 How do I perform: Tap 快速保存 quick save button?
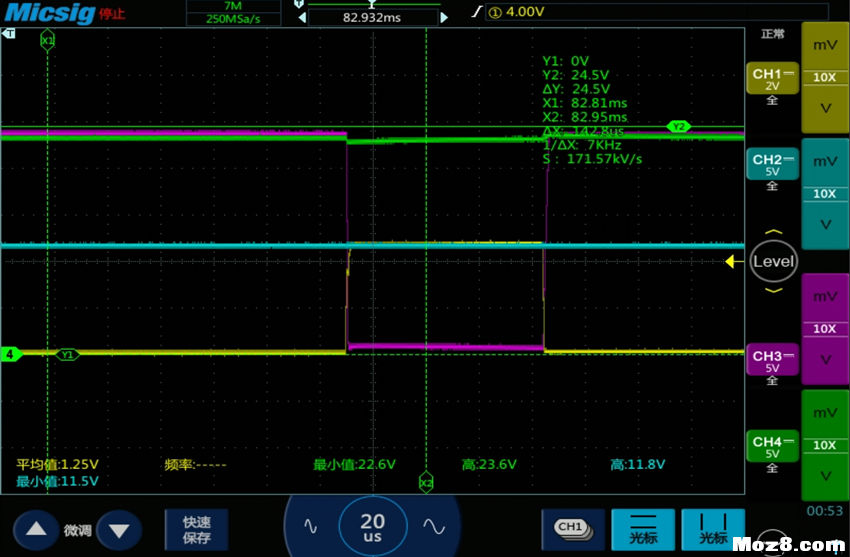click(197, 529)
